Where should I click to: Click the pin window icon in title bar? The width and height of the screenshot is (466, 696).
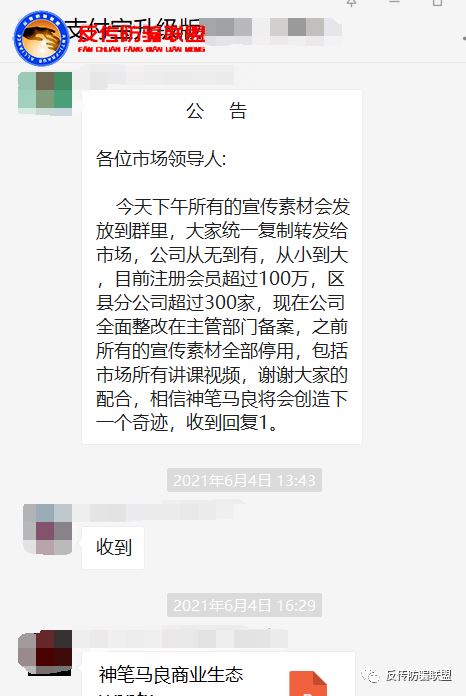351,3
